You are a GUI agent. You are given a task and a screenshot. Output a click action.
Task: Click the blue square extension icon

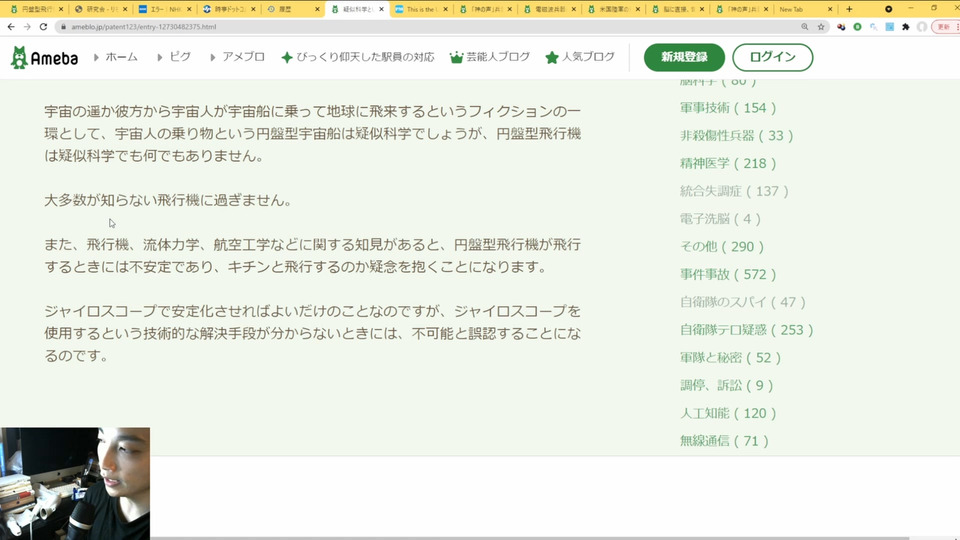click(x=890, y=27)
